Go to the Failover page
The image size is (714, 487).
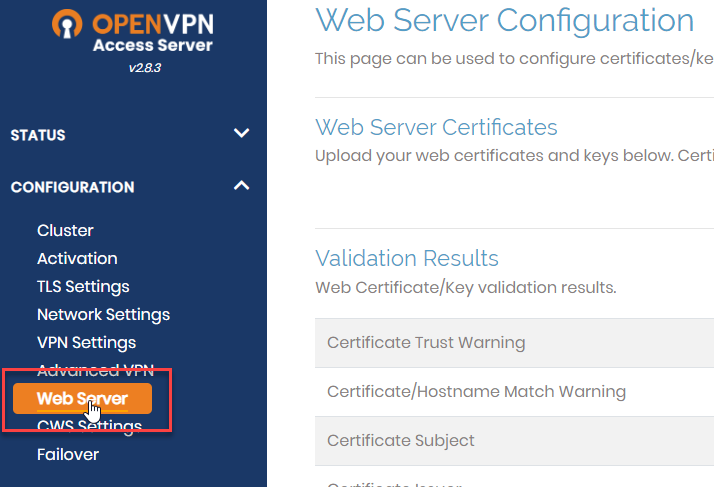(68, 455)
